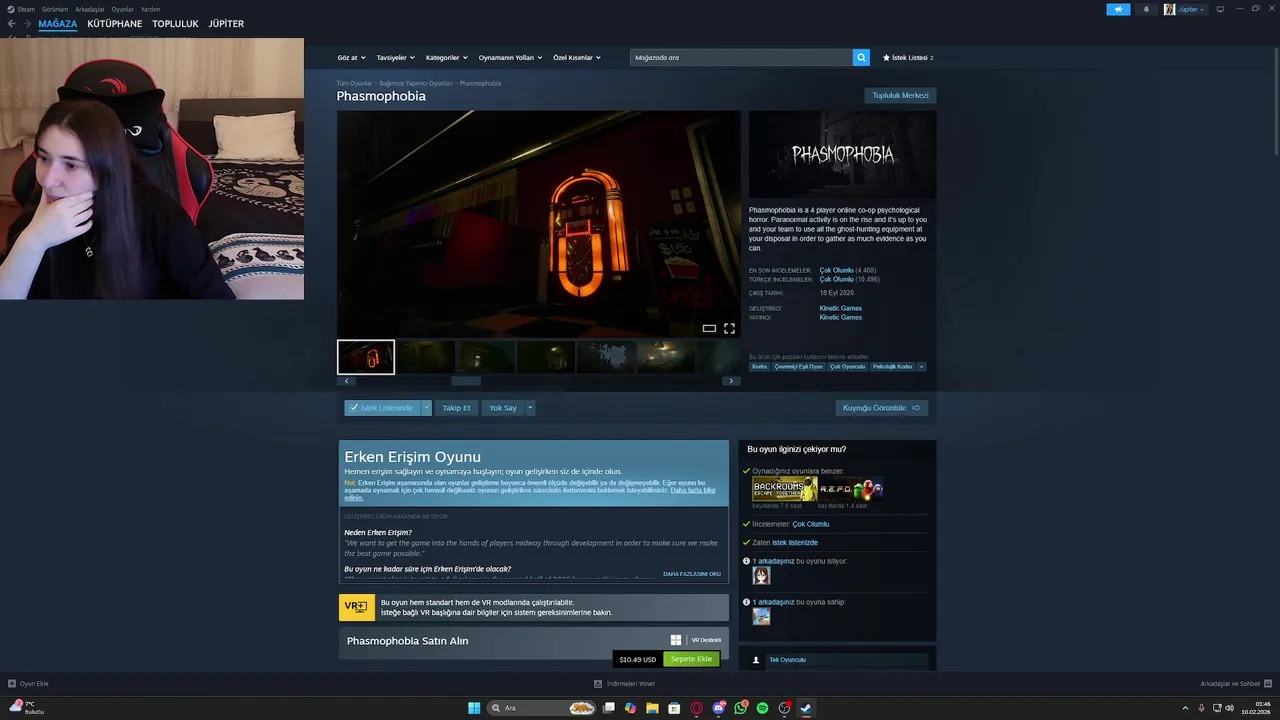Screen dimensions: 1280x720
Task: Switch to the MAĞAZA tab
Action: [x=57, y=24]
